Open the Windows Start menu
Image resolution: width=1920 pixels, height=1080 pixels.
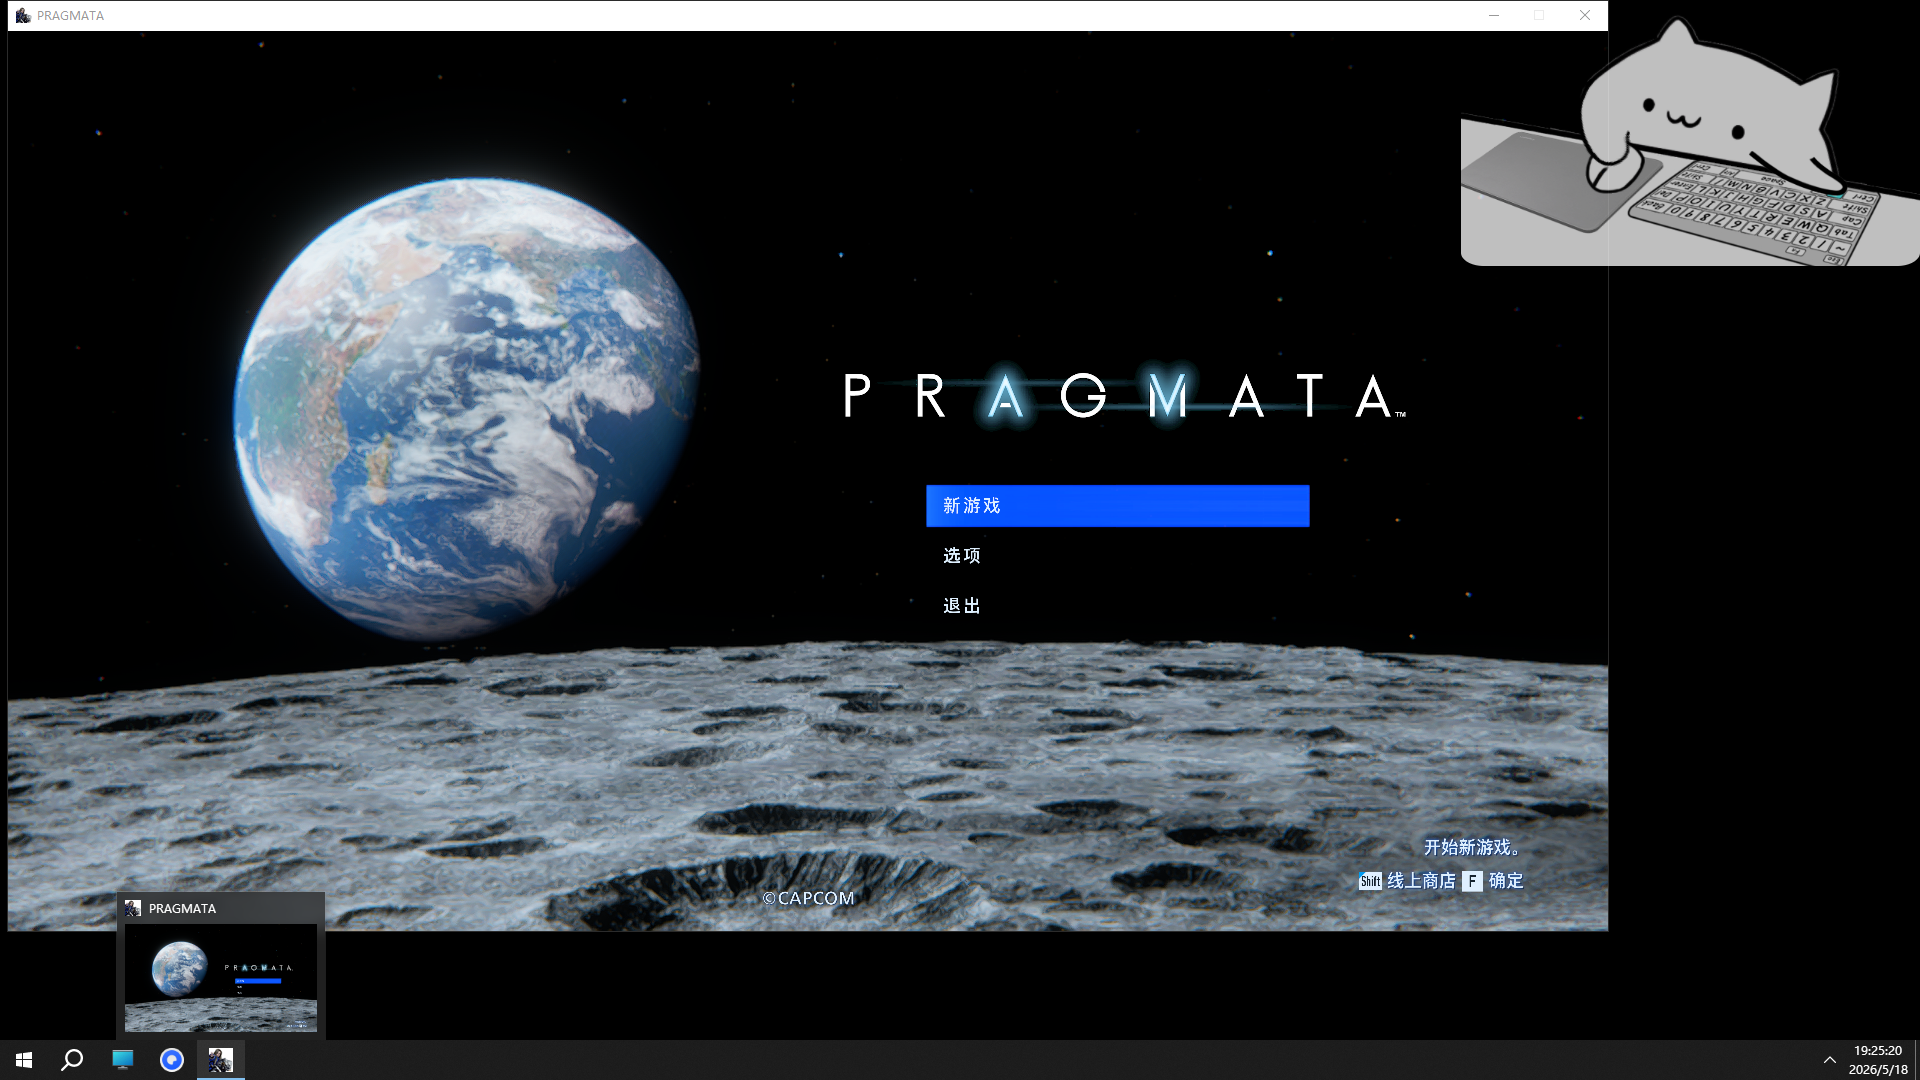click(x=24, y=1060)
